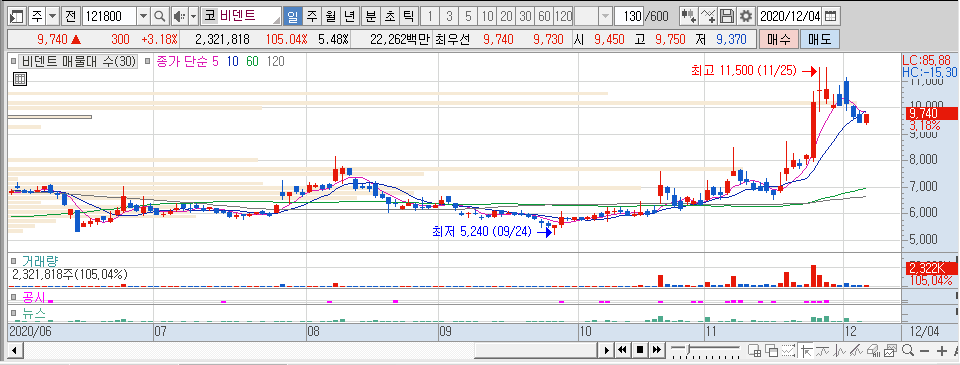Click the panel layout icon at toolbar start
This screenshot has height=365, width=960.
(x=18, y=16)
